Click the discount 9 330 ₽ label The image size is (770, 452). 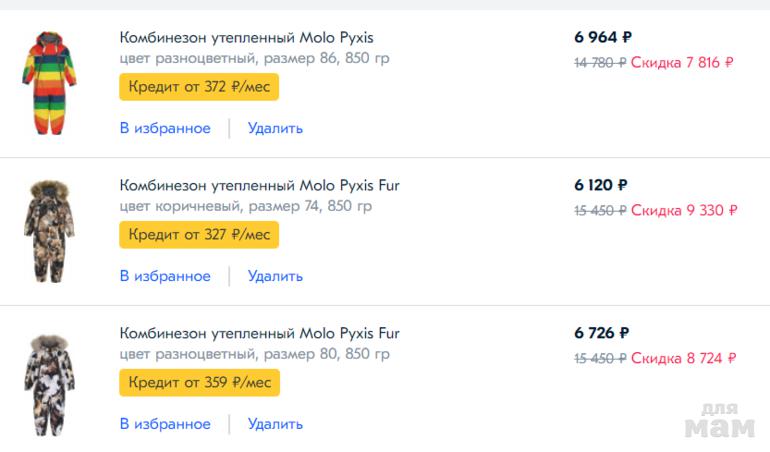684,210
